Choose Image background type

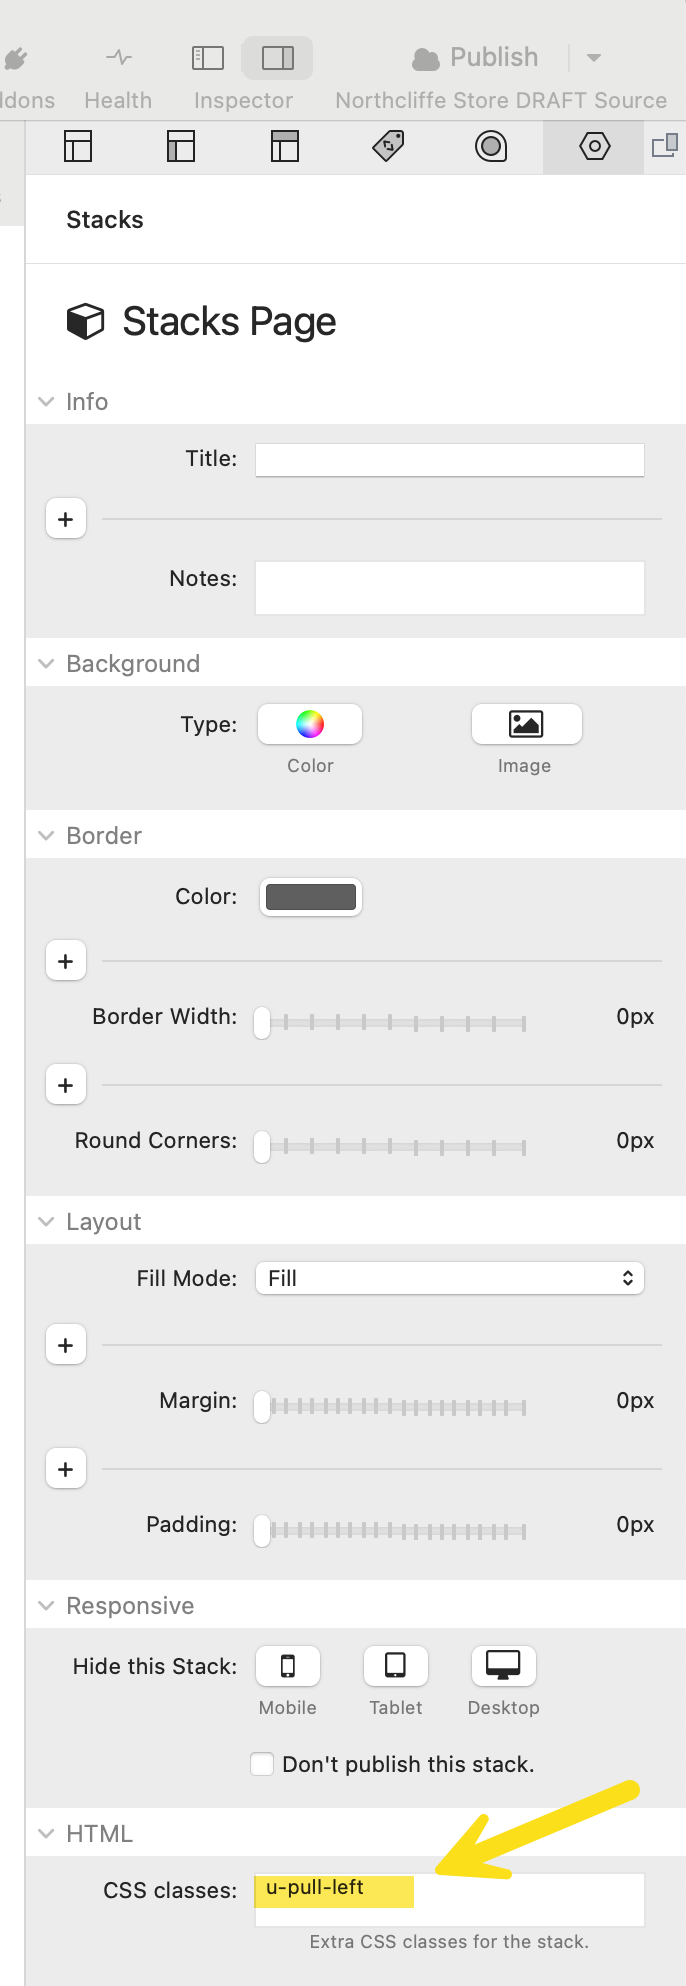point(526,724)
